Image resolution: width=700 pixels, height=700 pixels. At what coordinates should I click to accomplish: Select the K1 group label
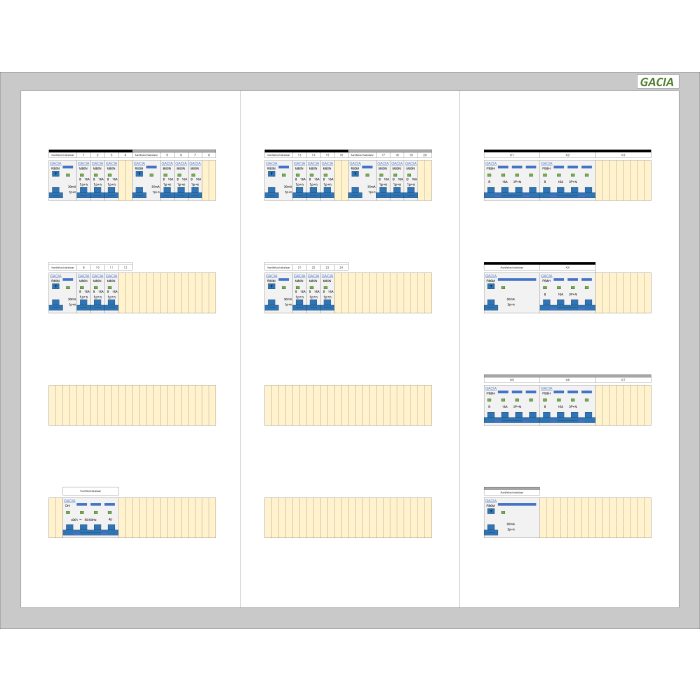point(511,155)
